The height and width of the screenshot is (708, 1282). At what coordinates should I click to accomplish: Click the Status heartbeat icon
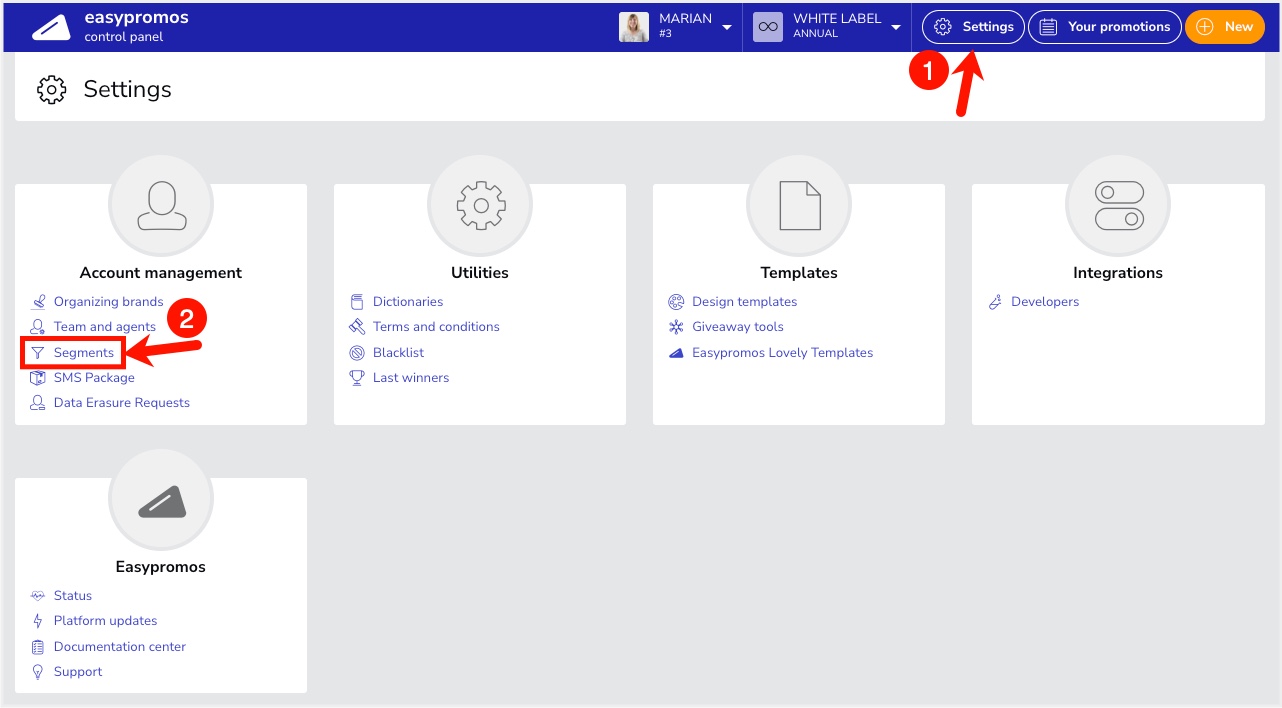pyautogui.click(x=38, y=595)
